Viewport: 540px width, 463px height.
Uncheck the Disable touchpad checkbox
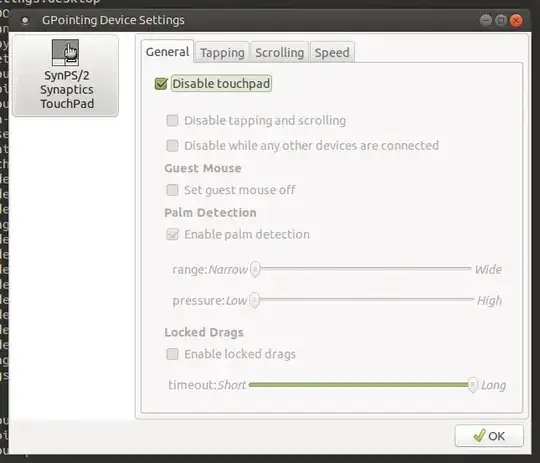point(161,83)
